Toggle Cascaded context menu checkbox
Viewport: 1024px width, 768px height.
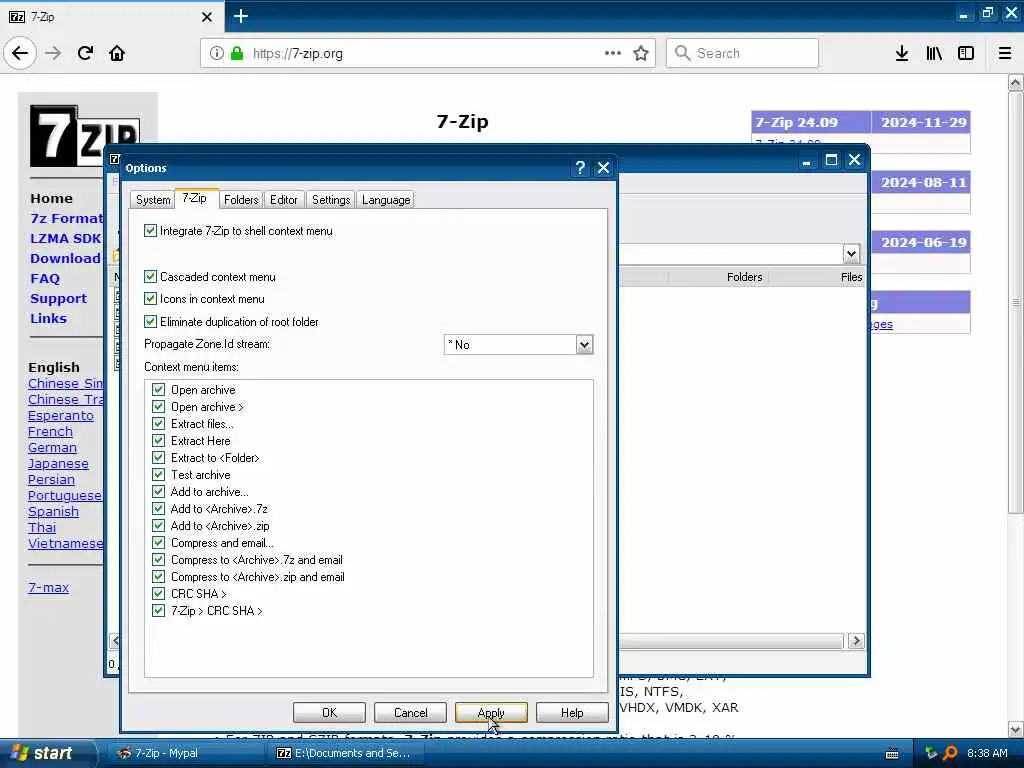pyautogui.click(x=150, y=277)
